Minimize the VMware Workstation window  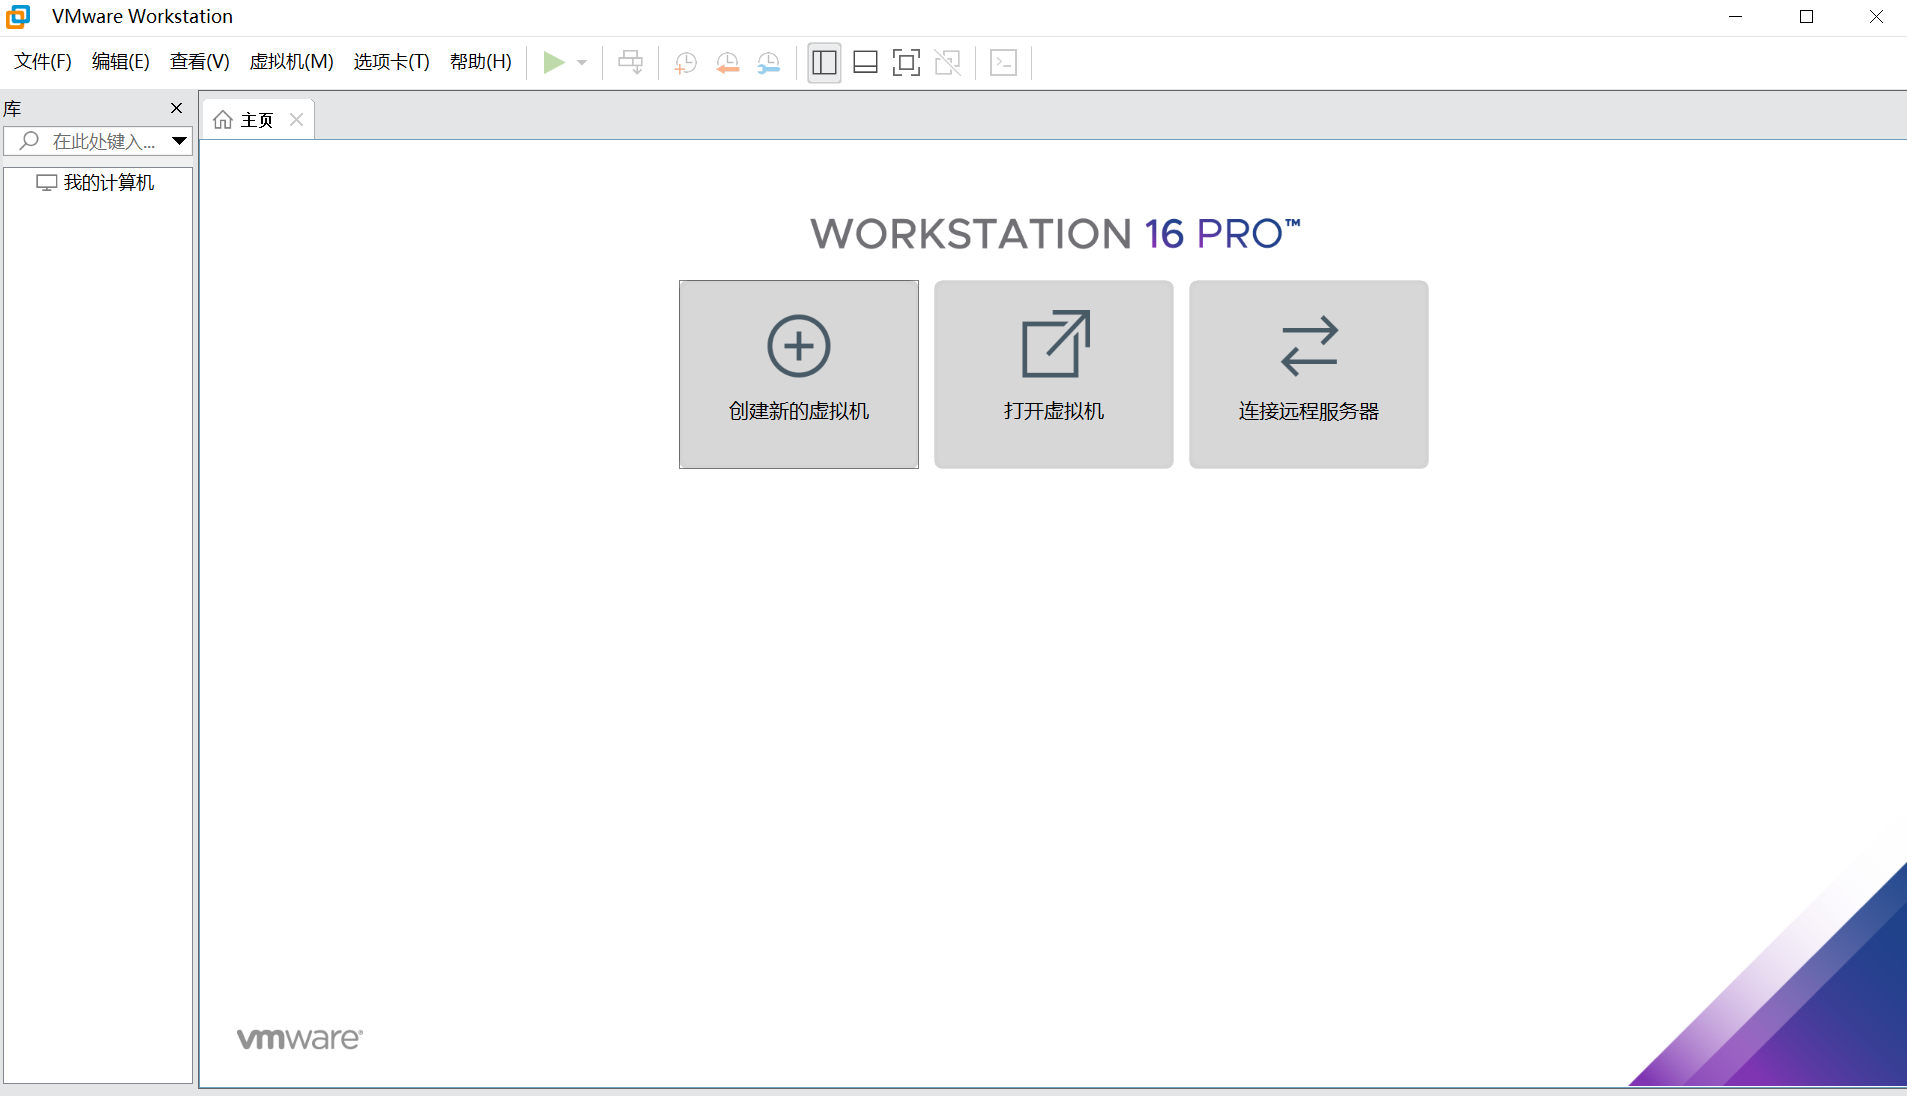tap(1736, 17)
